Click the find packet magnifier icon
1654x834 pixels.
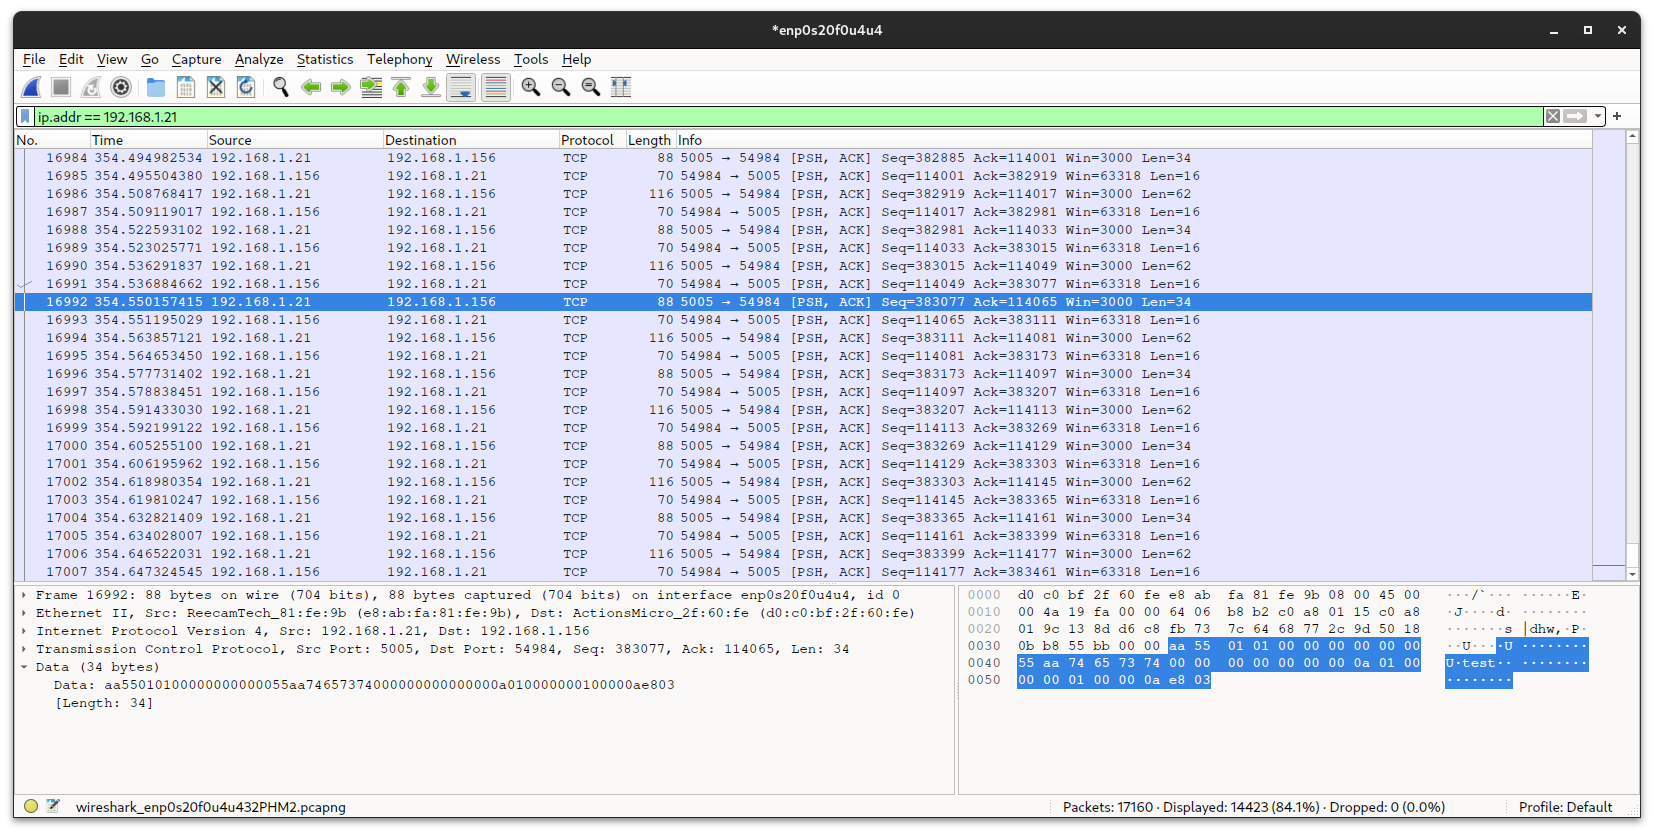click(x=281, y=88)
